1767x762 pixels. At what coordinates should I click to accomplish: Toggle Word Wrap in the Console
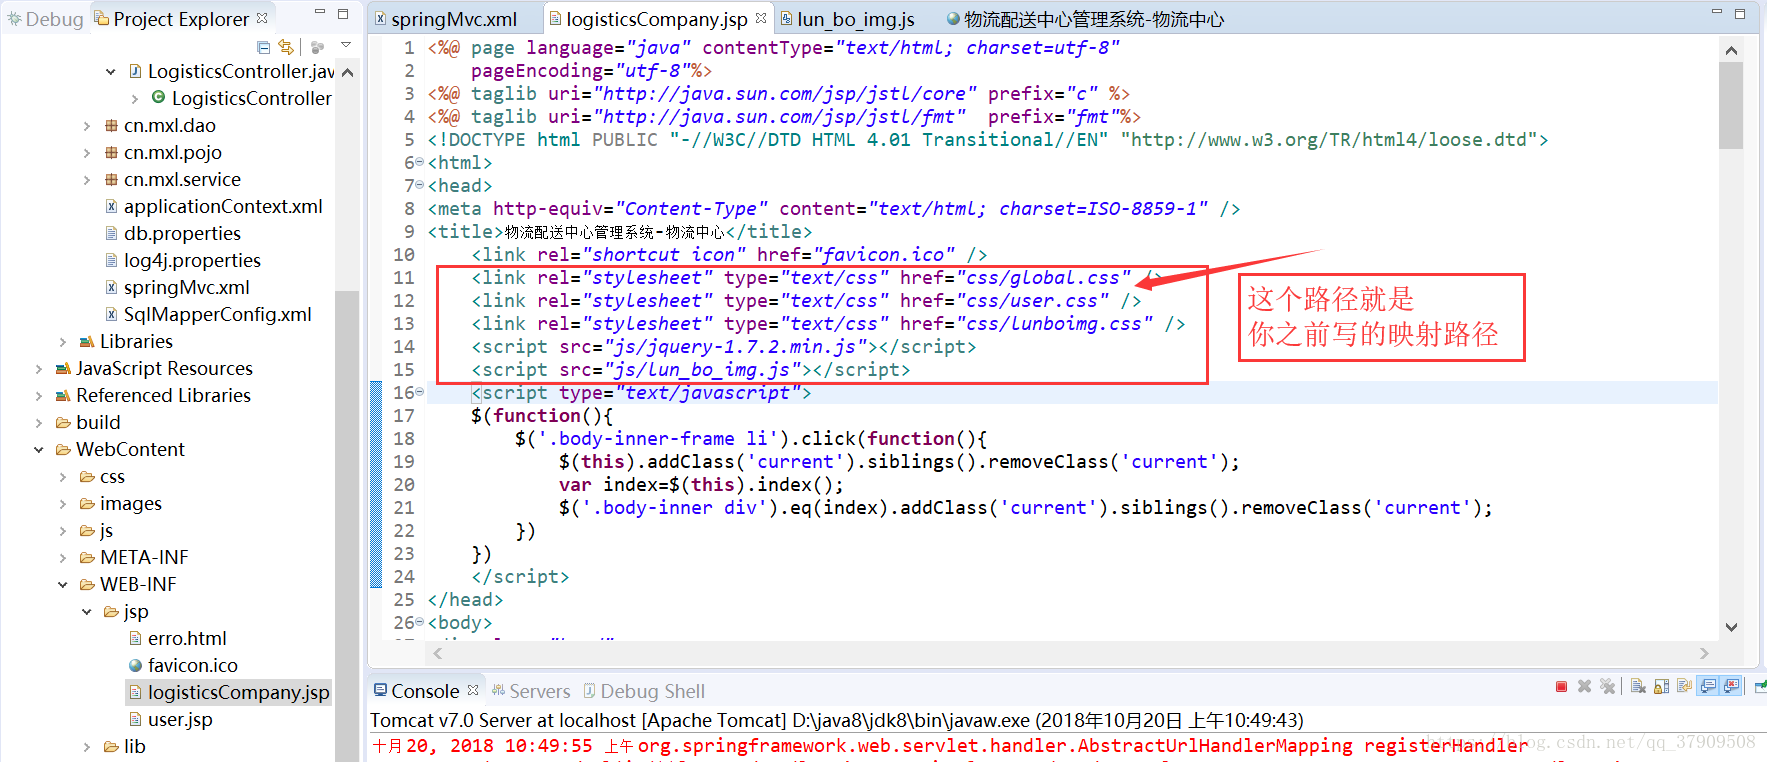tap(1684, 686)
